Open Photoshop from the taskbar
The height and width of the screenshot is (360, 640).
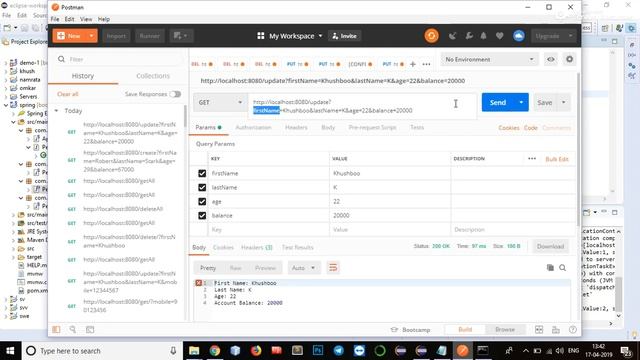pyautogui.click(x=318, y=351)
